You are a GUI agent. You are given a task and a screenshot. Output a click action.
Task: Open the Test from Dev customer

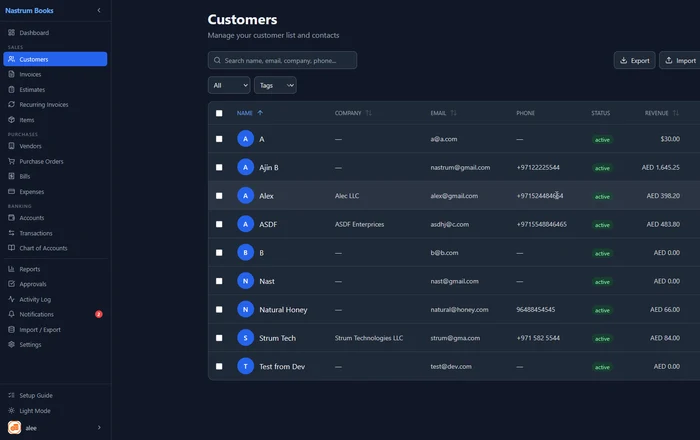point(282,366)
